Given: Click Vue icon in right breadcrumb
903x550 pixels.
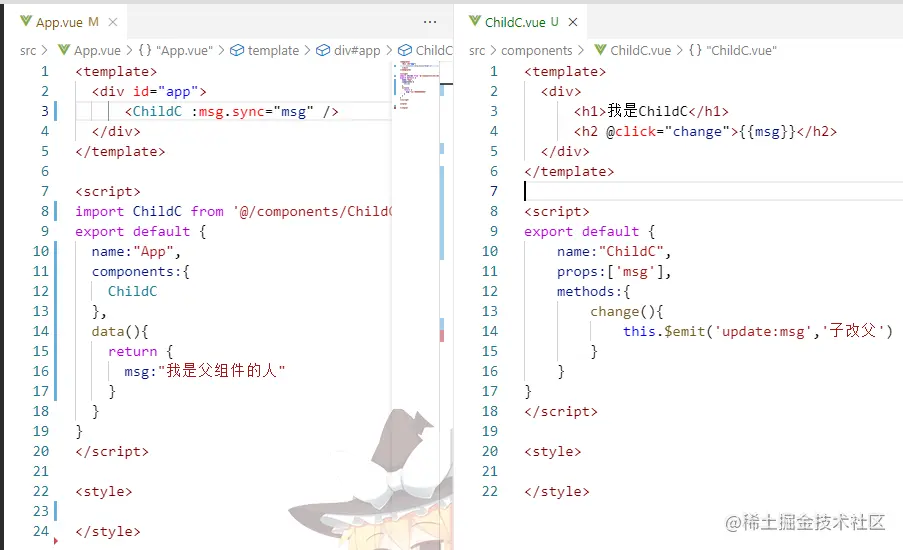Looking at the screenshot, I should tap(601, 50).
